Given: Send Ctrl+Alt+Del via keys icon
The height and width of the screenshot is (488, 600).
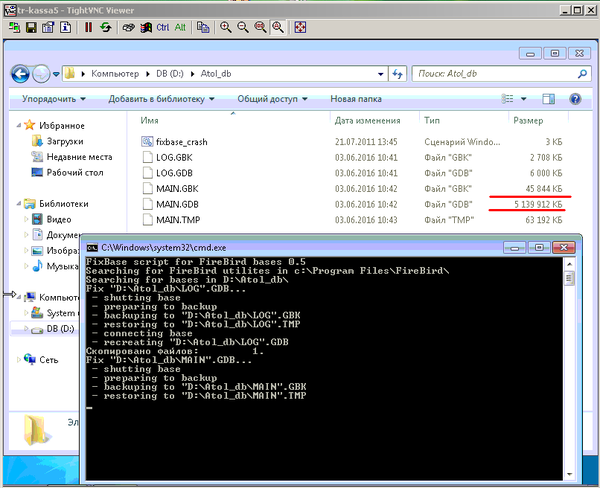Looking at the screenshot, I should point(129,27).
